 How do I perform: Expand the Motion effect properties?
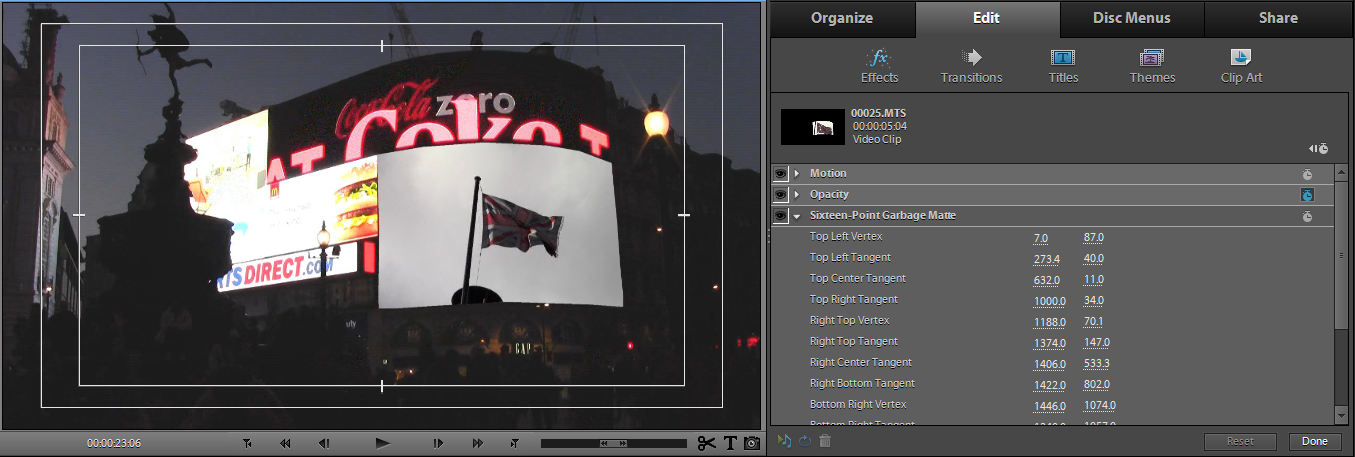(797, 174)
